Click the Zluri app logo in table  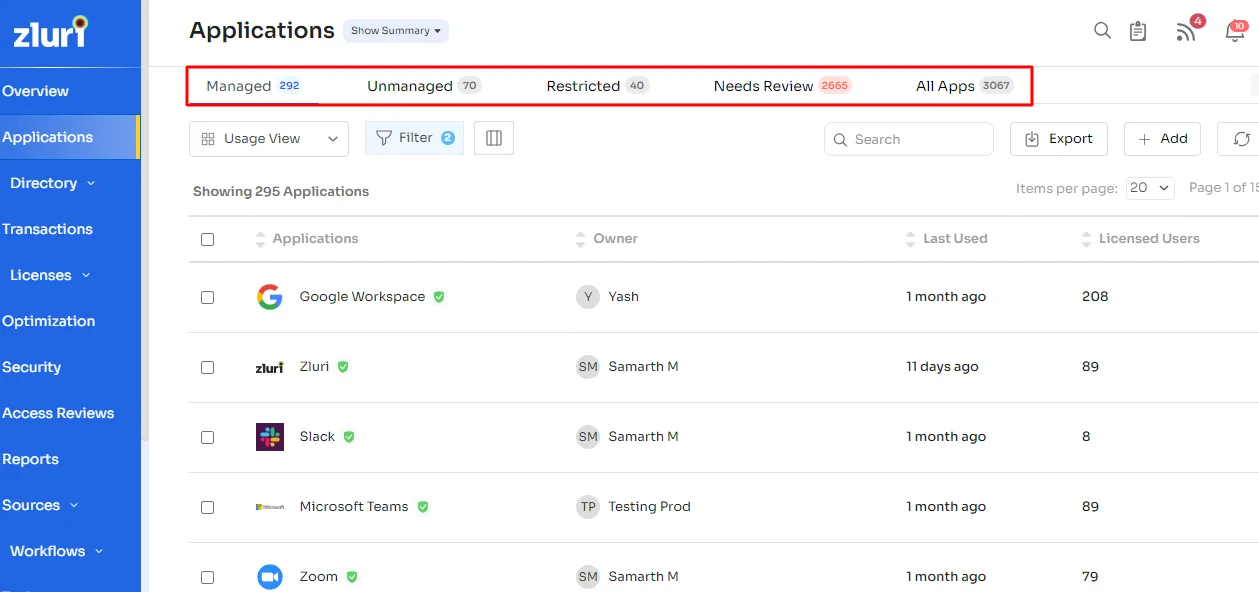point(269,367)
